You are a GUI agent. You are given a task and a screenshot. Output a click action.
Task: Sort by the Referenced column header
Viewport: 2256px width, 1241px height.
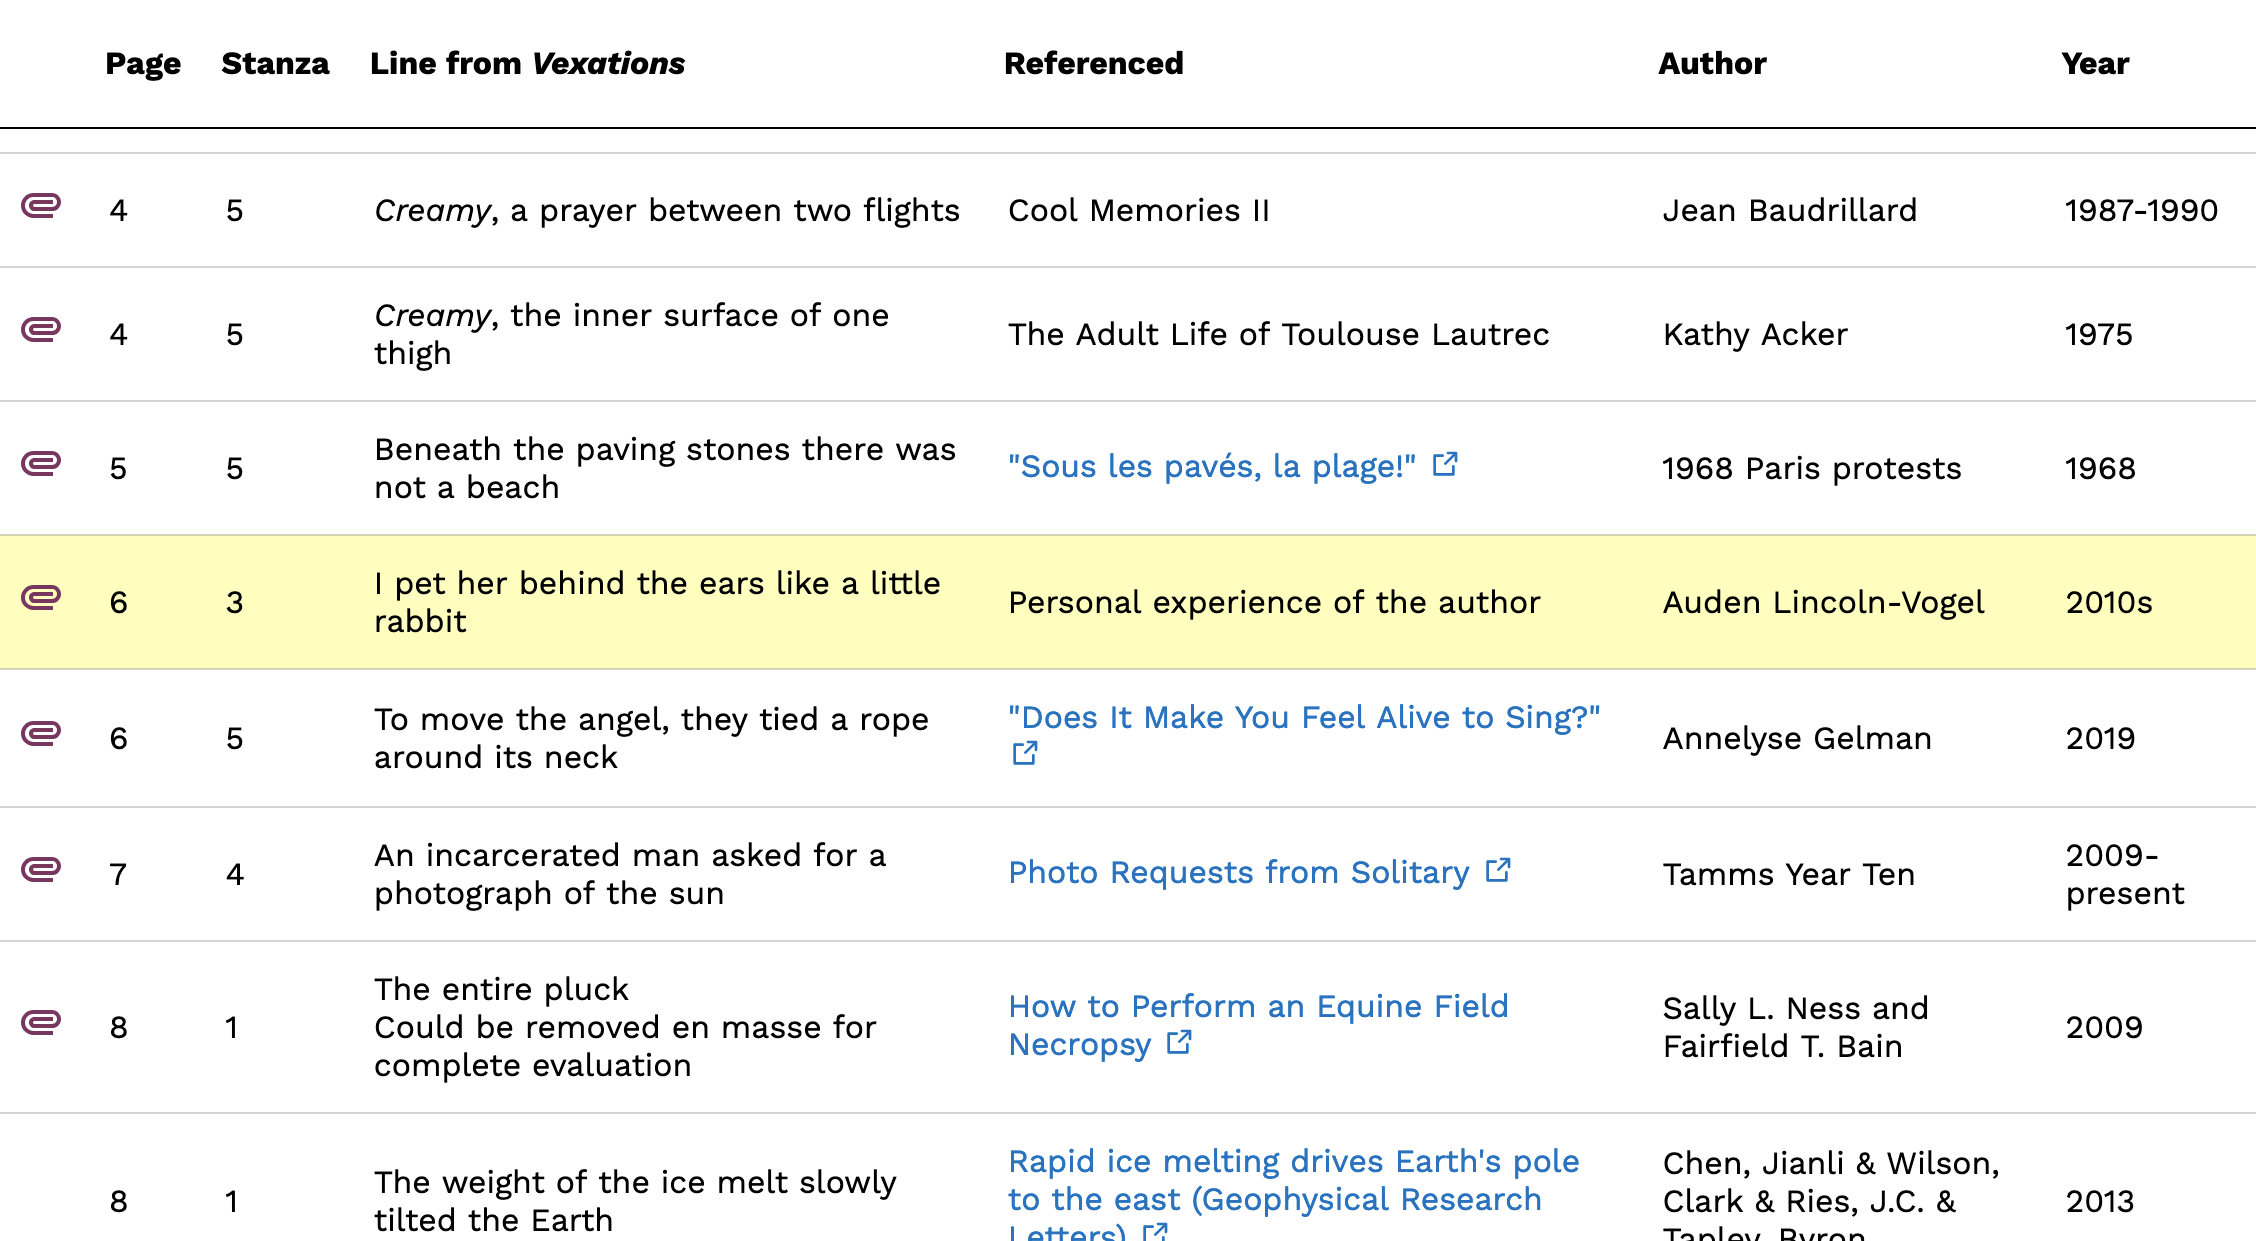(x=1093, y=64)
